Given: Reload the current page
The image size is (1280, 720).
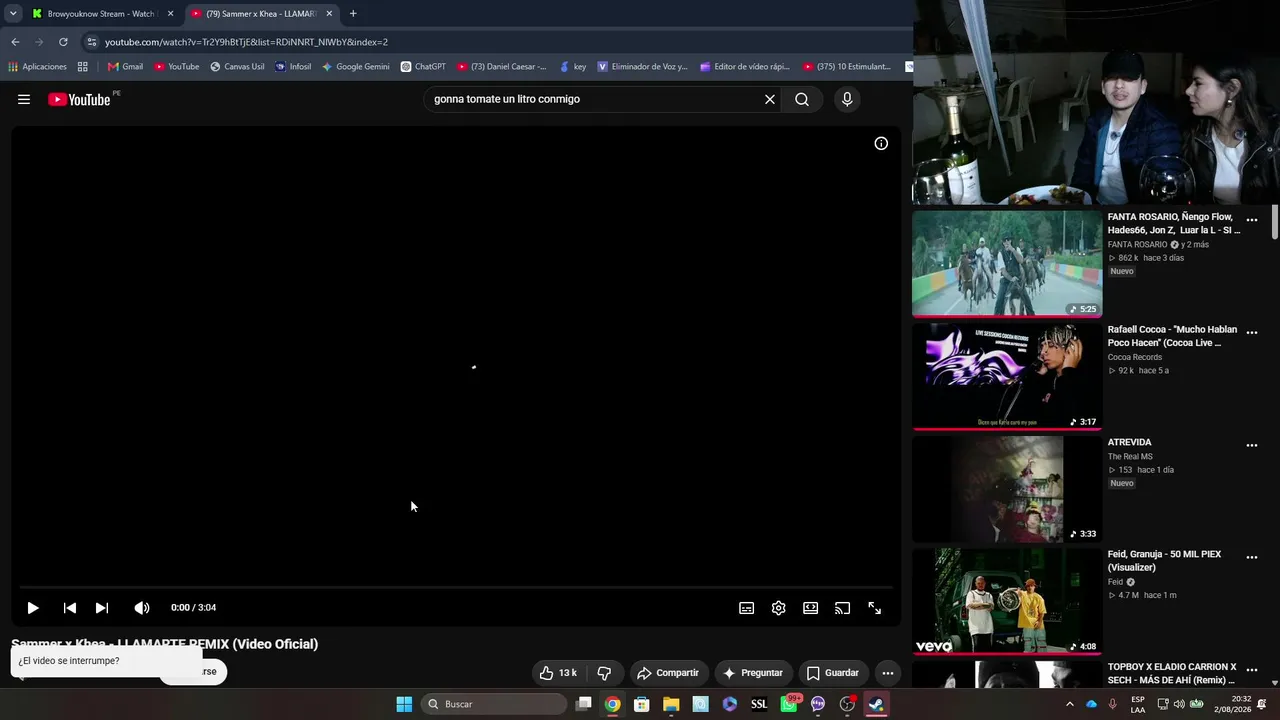Looking at the screenshot, I should point(63,42).
